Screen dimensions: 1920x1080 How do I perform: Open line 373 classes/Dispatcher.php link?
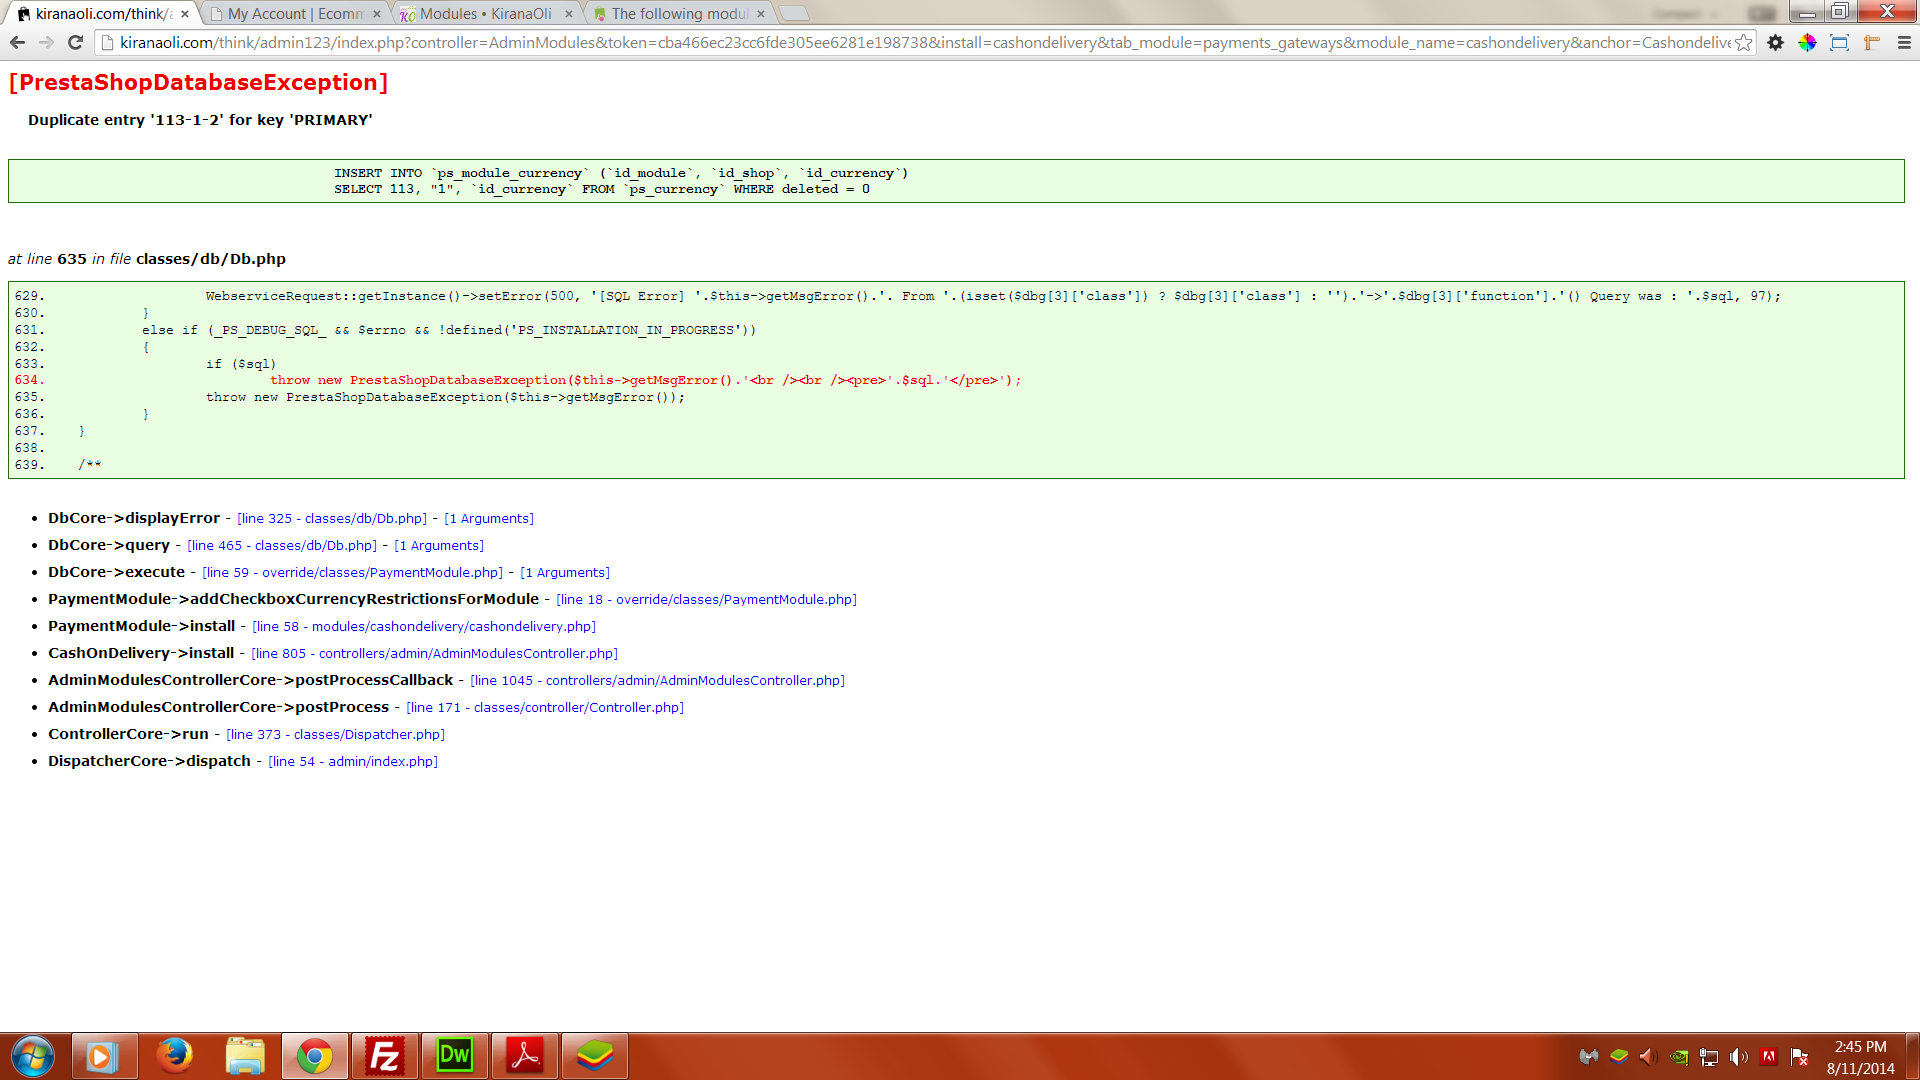tap(336, 735)
